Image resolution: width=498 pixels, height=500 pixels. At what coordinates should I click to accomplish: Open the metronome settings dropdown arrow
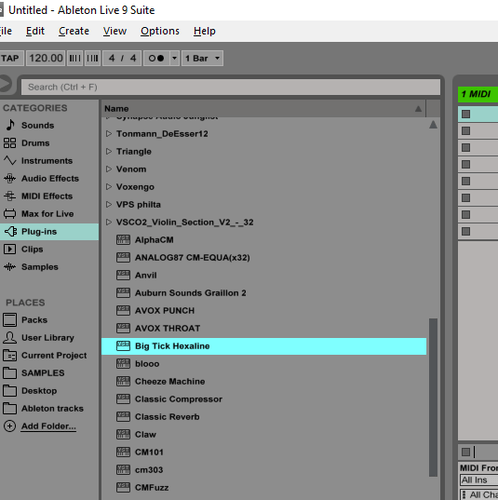pyautogui.click(x=174, y=58)
